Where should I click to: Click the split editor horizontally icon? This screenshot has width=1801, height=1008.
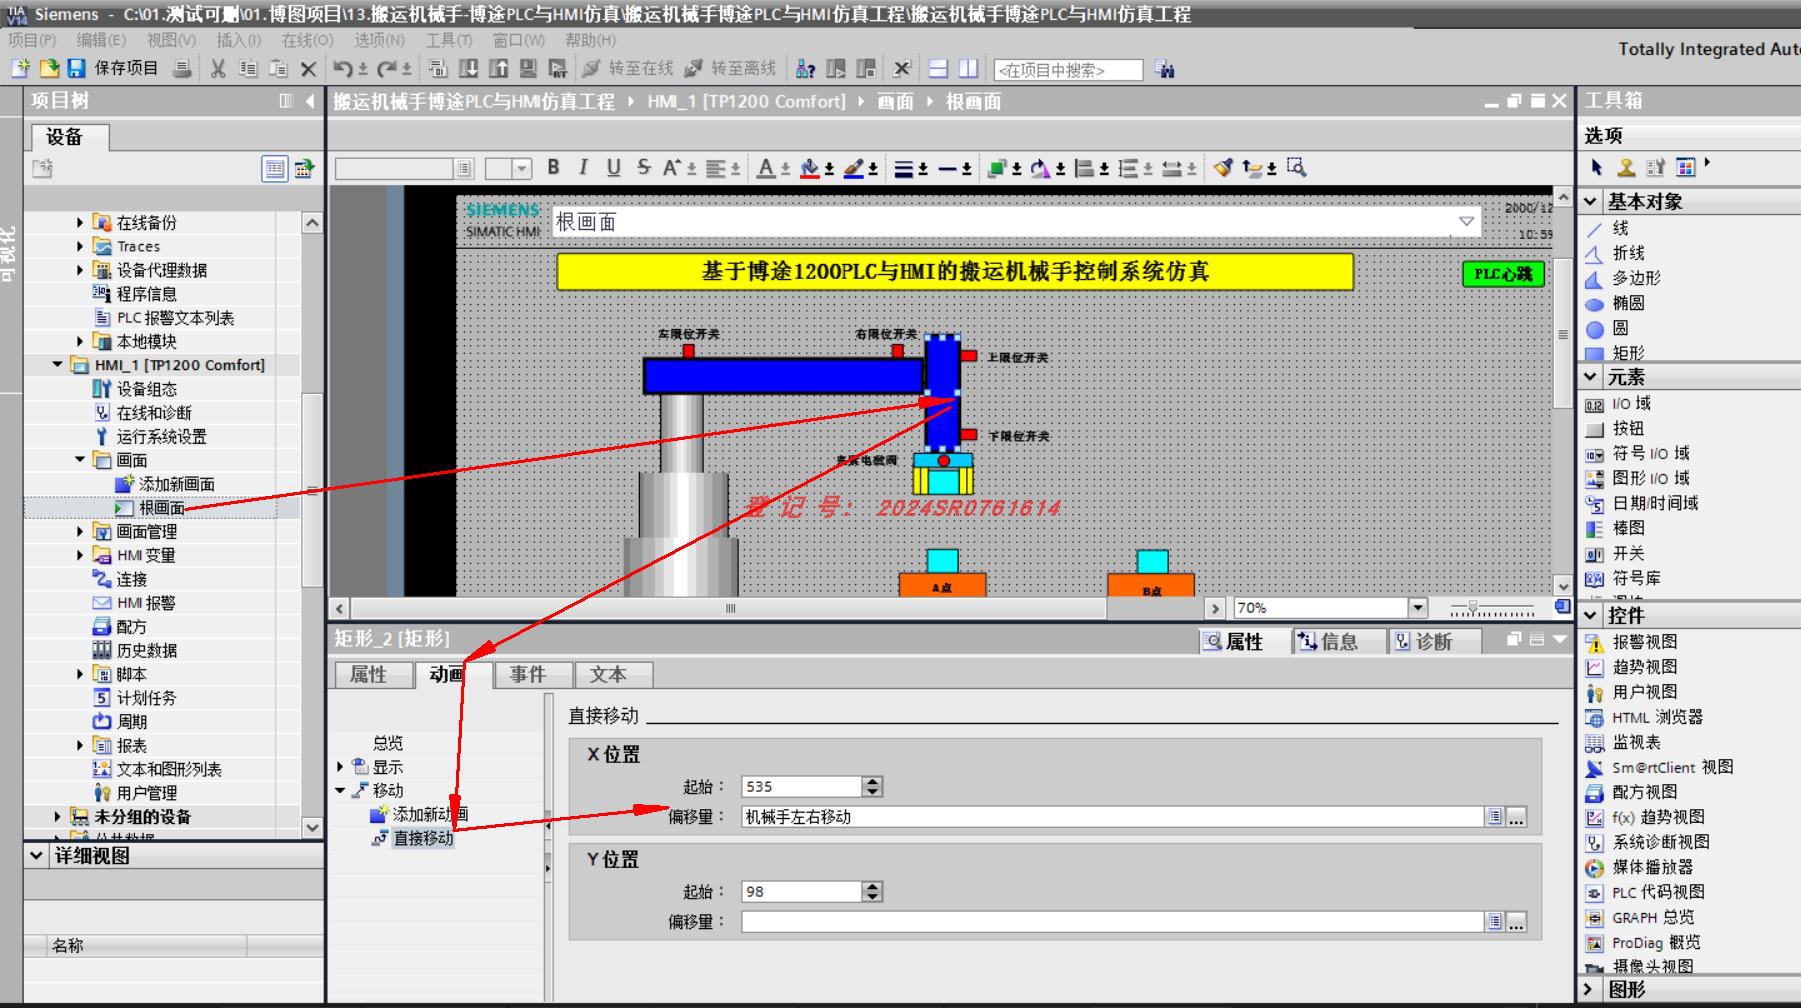point(938,68)
